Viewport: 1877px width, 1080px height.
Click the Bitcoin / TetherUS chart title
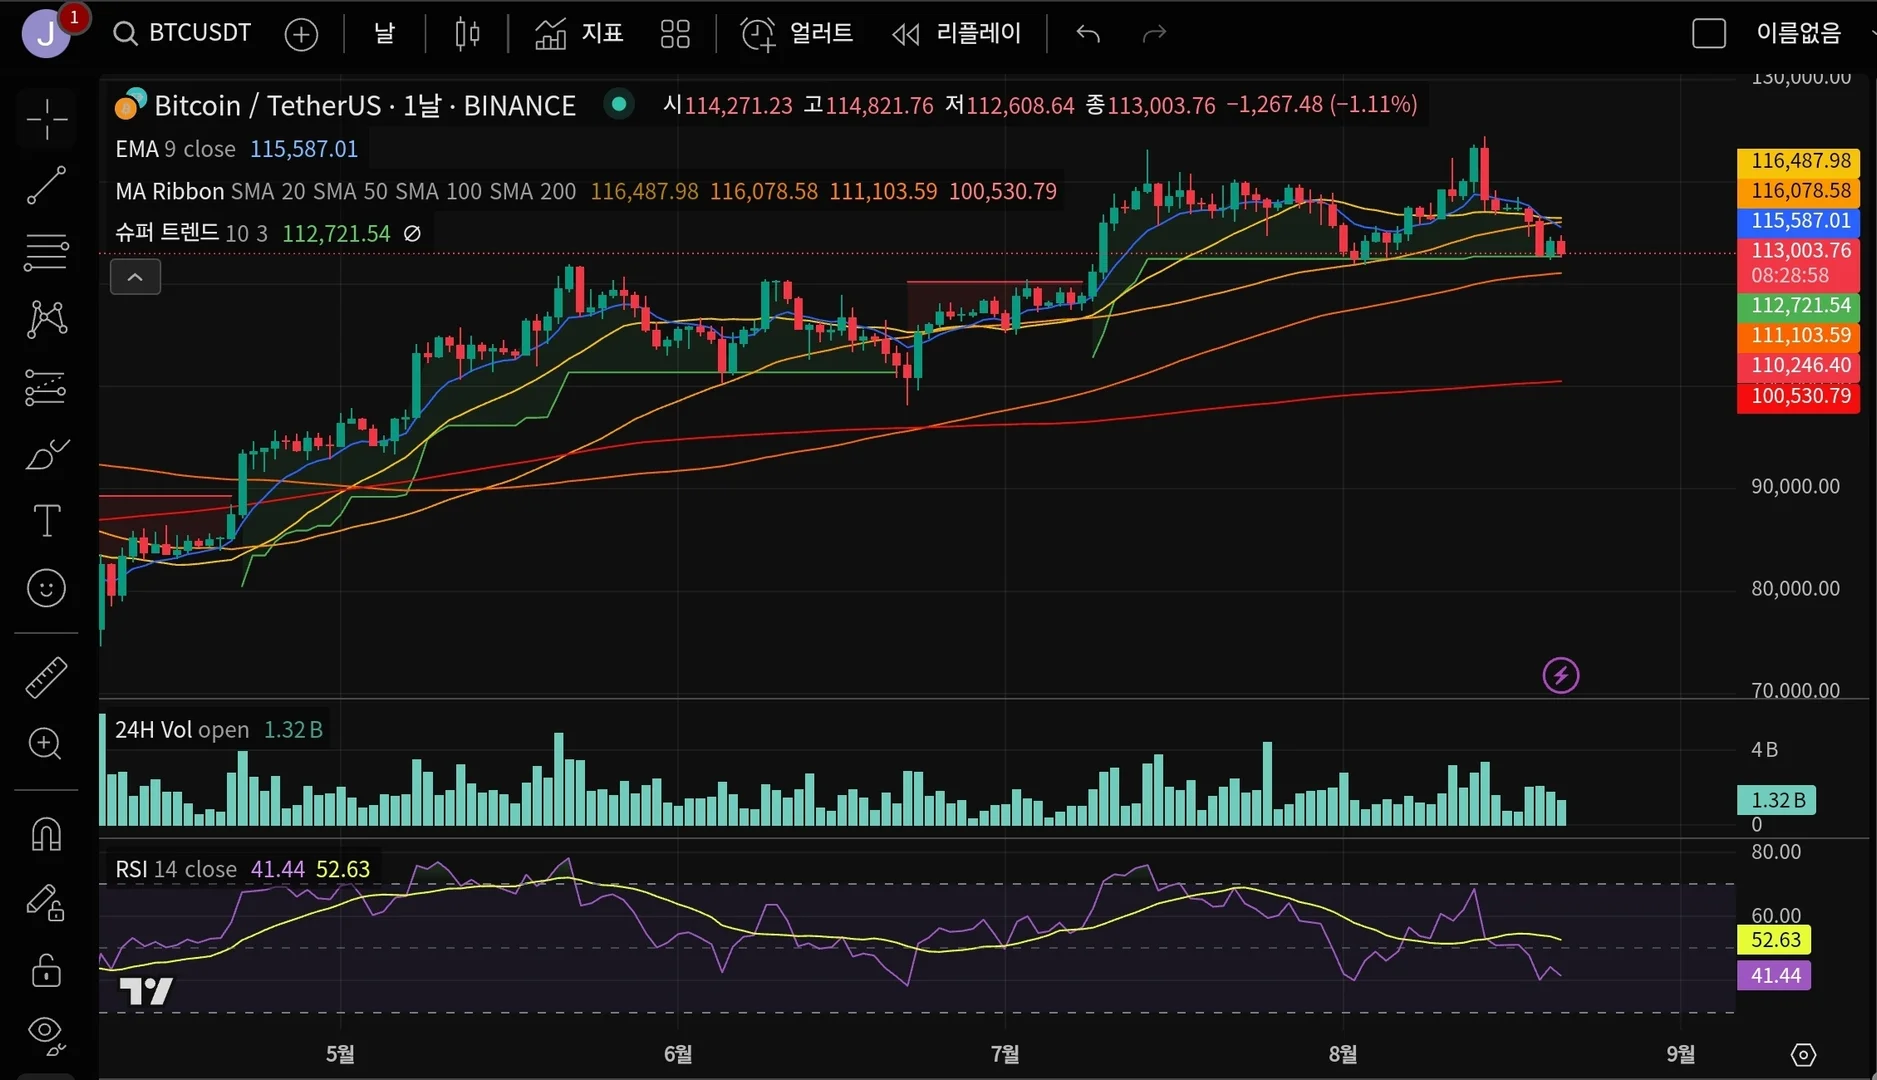pos(364,105)
